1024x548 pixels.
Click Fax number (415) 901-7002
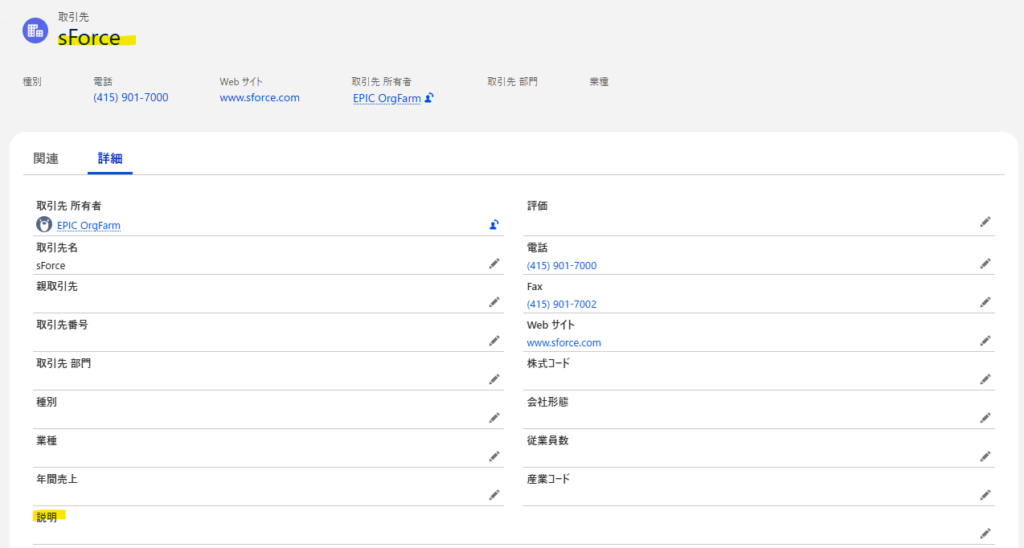(562, 304)
